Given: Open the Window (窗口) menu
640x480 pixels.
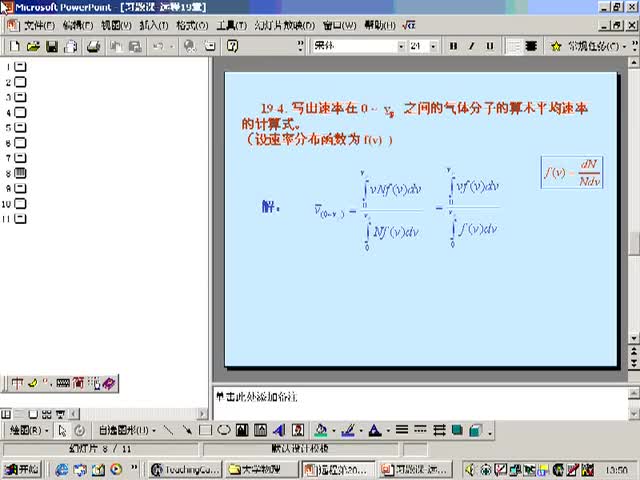Looking at the screenshot, I should tap(340, 26).
